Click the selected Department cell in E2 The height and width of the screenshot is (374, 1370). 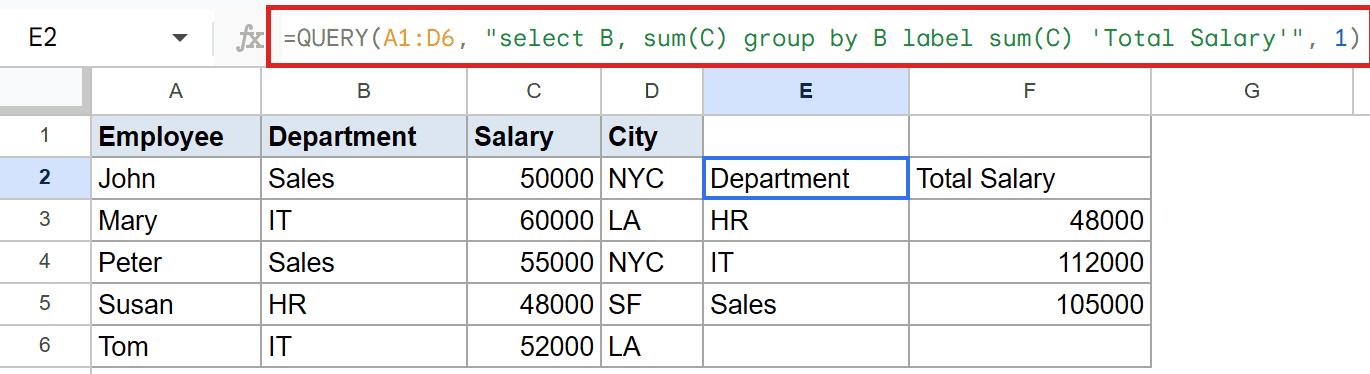[x=806, y=178]
